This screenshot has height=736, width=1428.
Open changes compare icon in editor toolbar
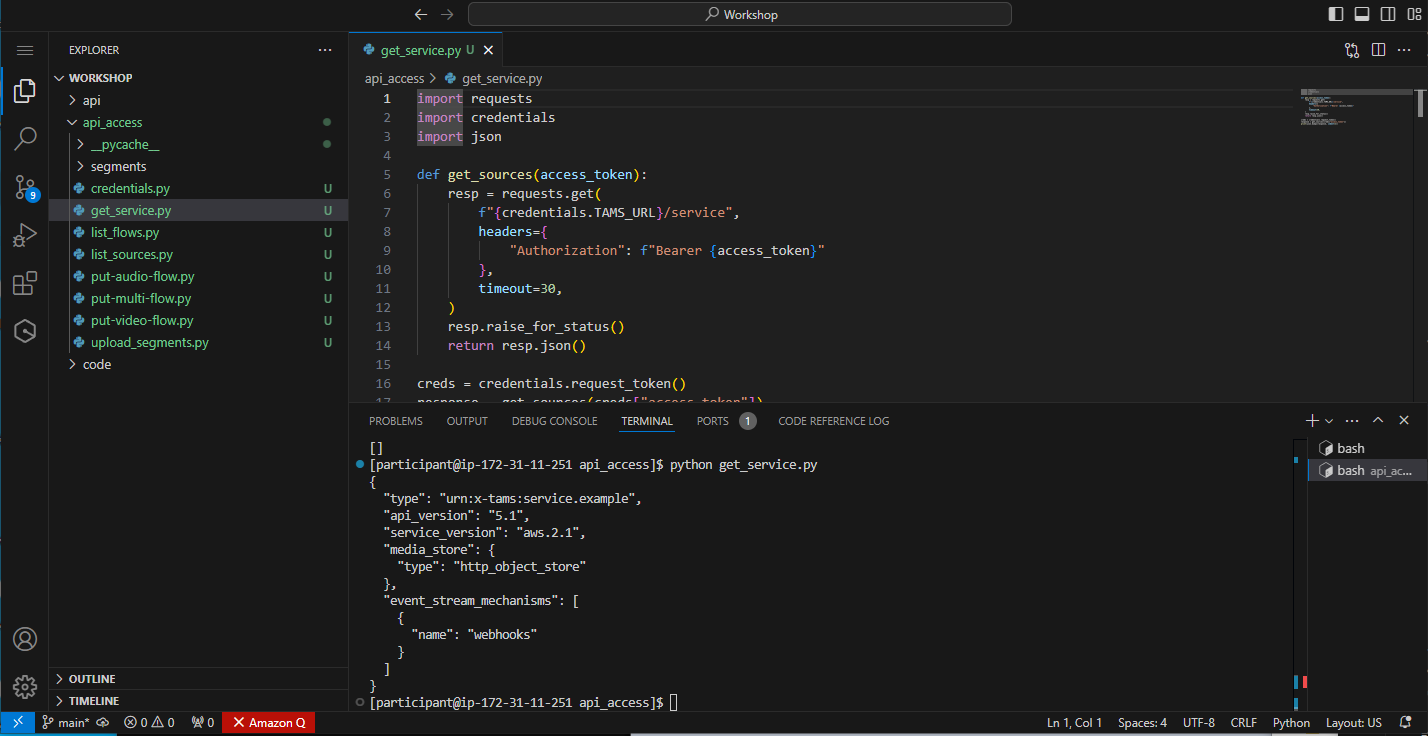(x=1352, y=50)
